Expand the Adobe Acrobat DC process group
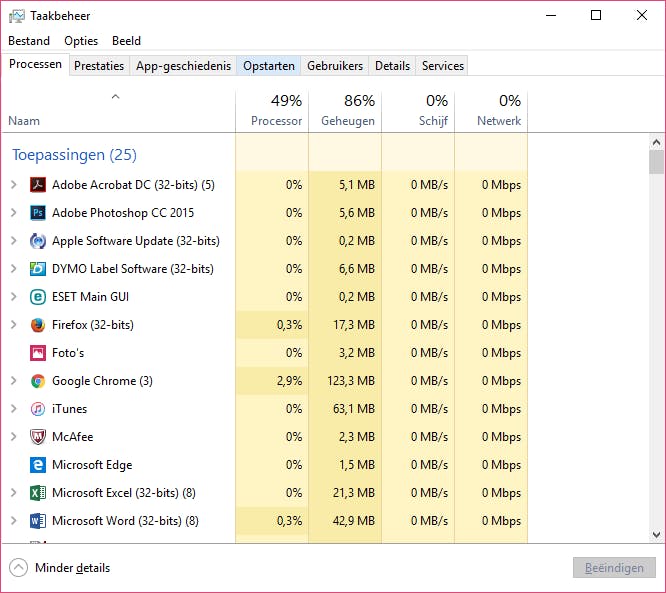 [14, 185]
